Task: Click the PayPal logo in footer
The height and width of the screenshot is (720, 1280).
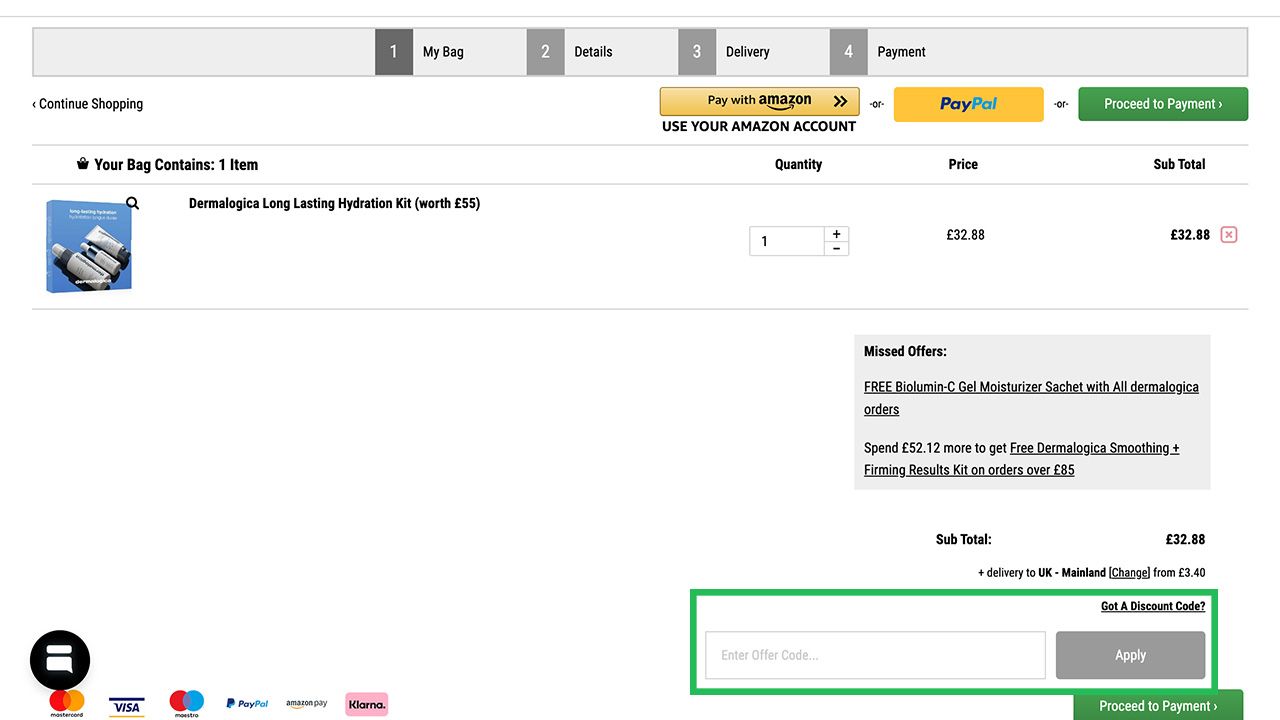Action: tap(247, 704)
